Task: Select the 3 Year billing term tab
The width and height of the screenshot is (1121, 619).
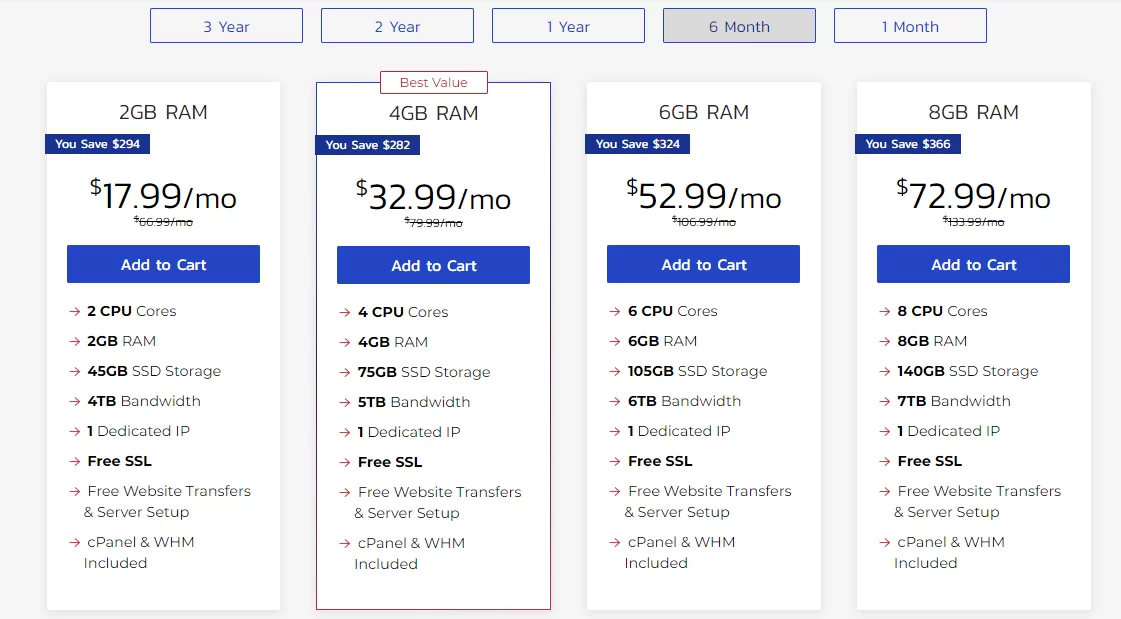Action: pyautogui.click(x=226, y=26)
